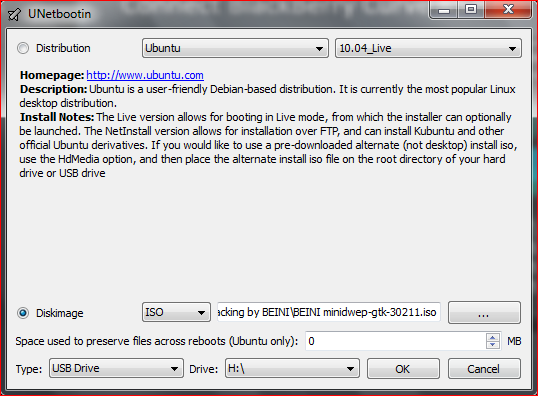The width and height of the screenshot is (538, 396).
Task: Open the H:\ drive dropdown
Action: point(292,369)
